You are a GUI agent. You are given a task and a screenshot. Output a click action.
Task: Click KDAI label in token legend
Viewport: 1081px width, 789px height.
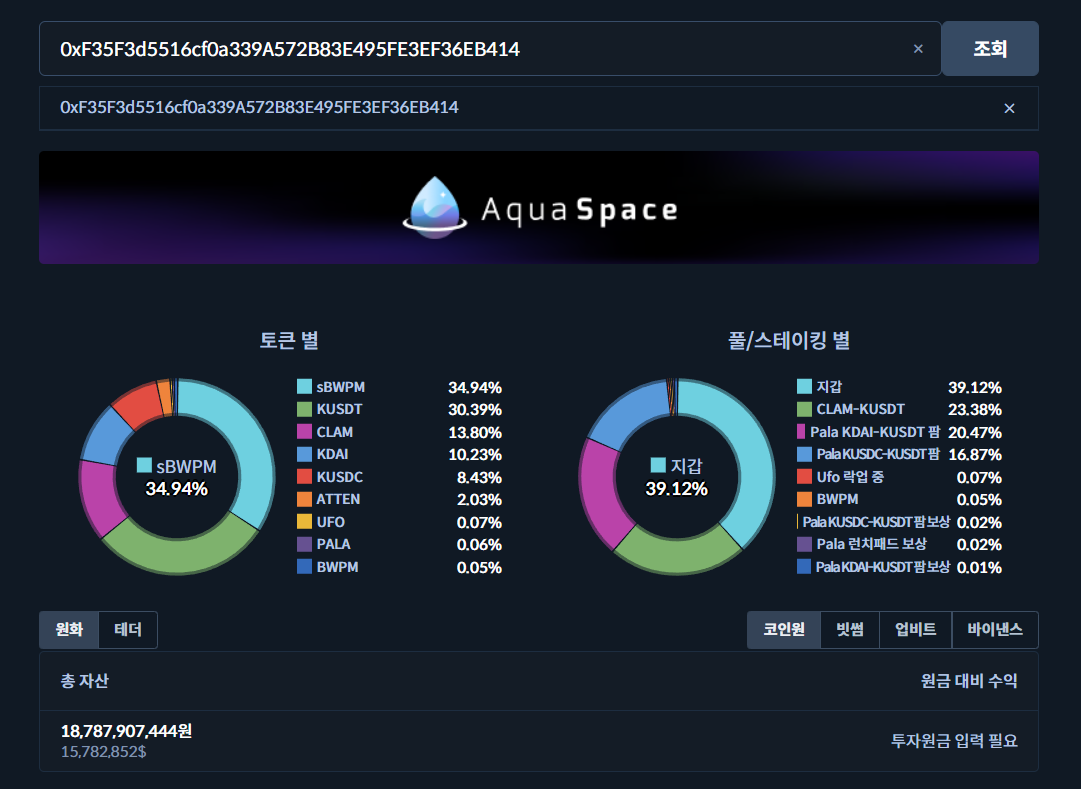[x=332, y=454]
